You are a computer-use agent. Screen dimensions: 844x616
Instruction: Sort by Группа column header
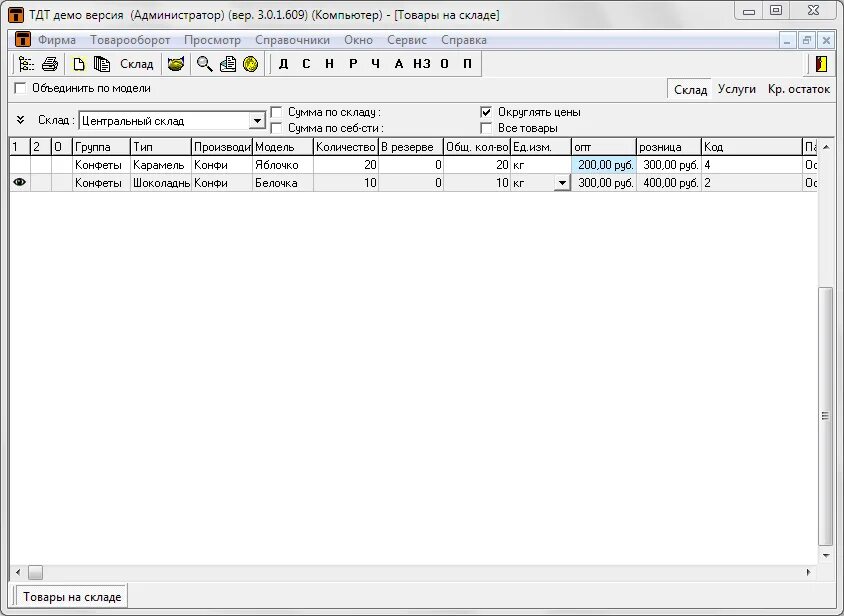[101, 147]
